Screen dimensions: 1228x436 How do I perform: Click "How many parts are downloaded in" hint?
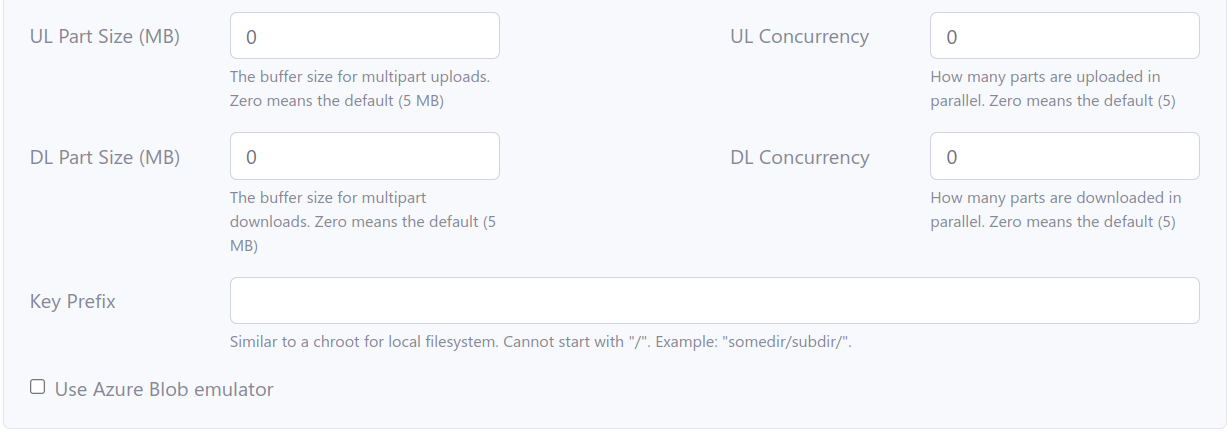1055,198
